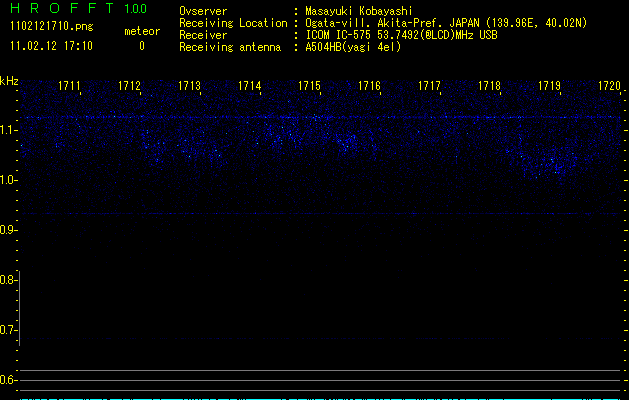Click the date stamp 11.02.12 17:10
629x400 pixels.
pos(51,46)
